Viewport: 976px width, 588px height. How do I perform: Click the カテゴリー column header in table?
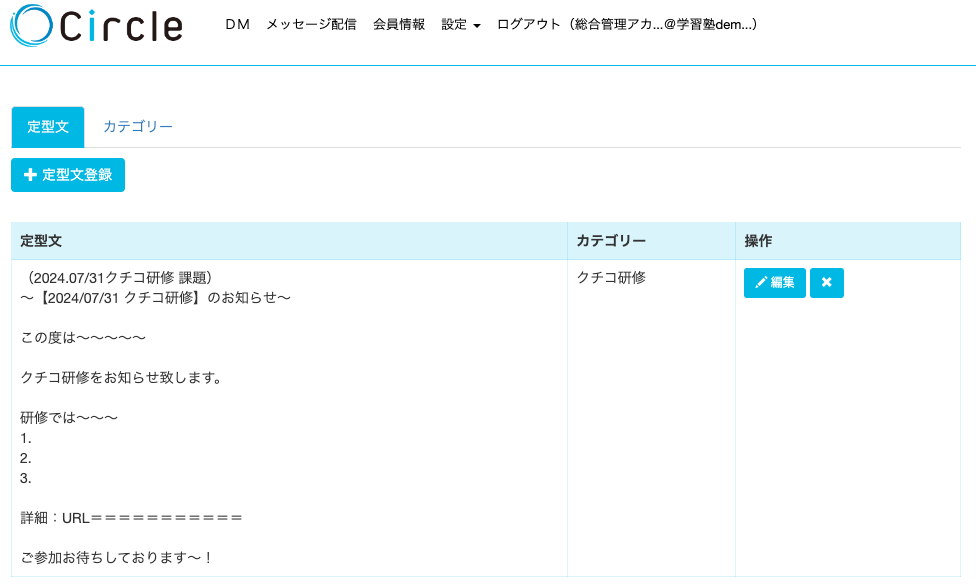[611, 241]
